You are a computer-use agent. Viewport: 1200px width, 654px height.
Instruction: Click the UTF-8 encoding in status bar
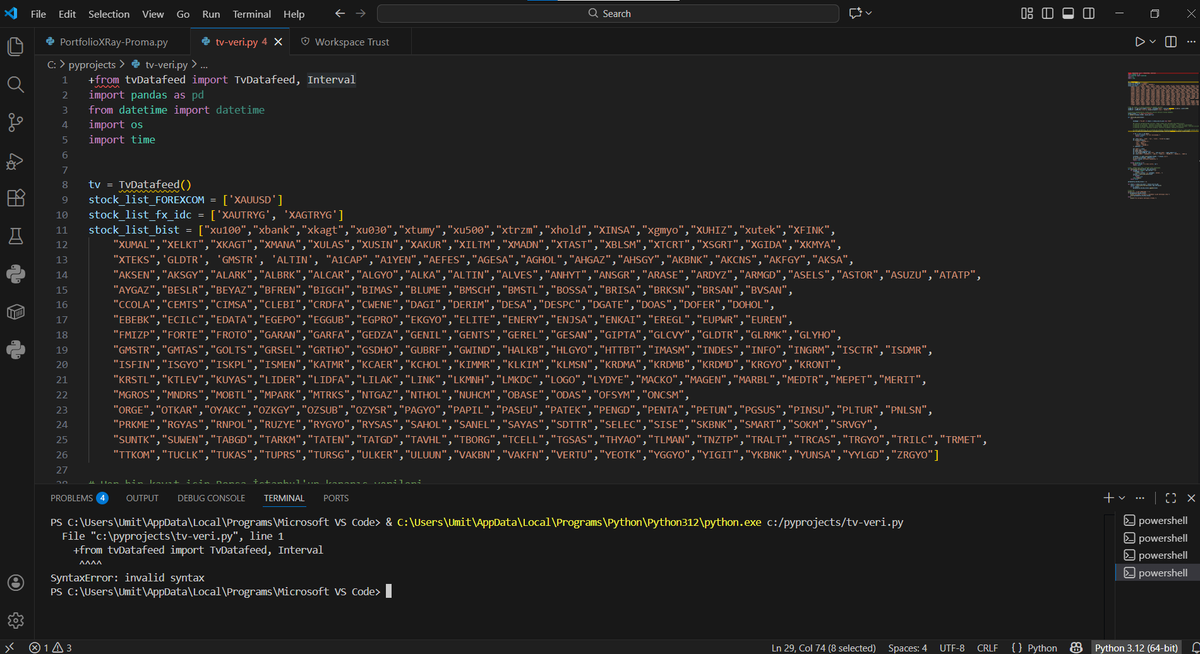pyautogui.click(x=952, y=647)
